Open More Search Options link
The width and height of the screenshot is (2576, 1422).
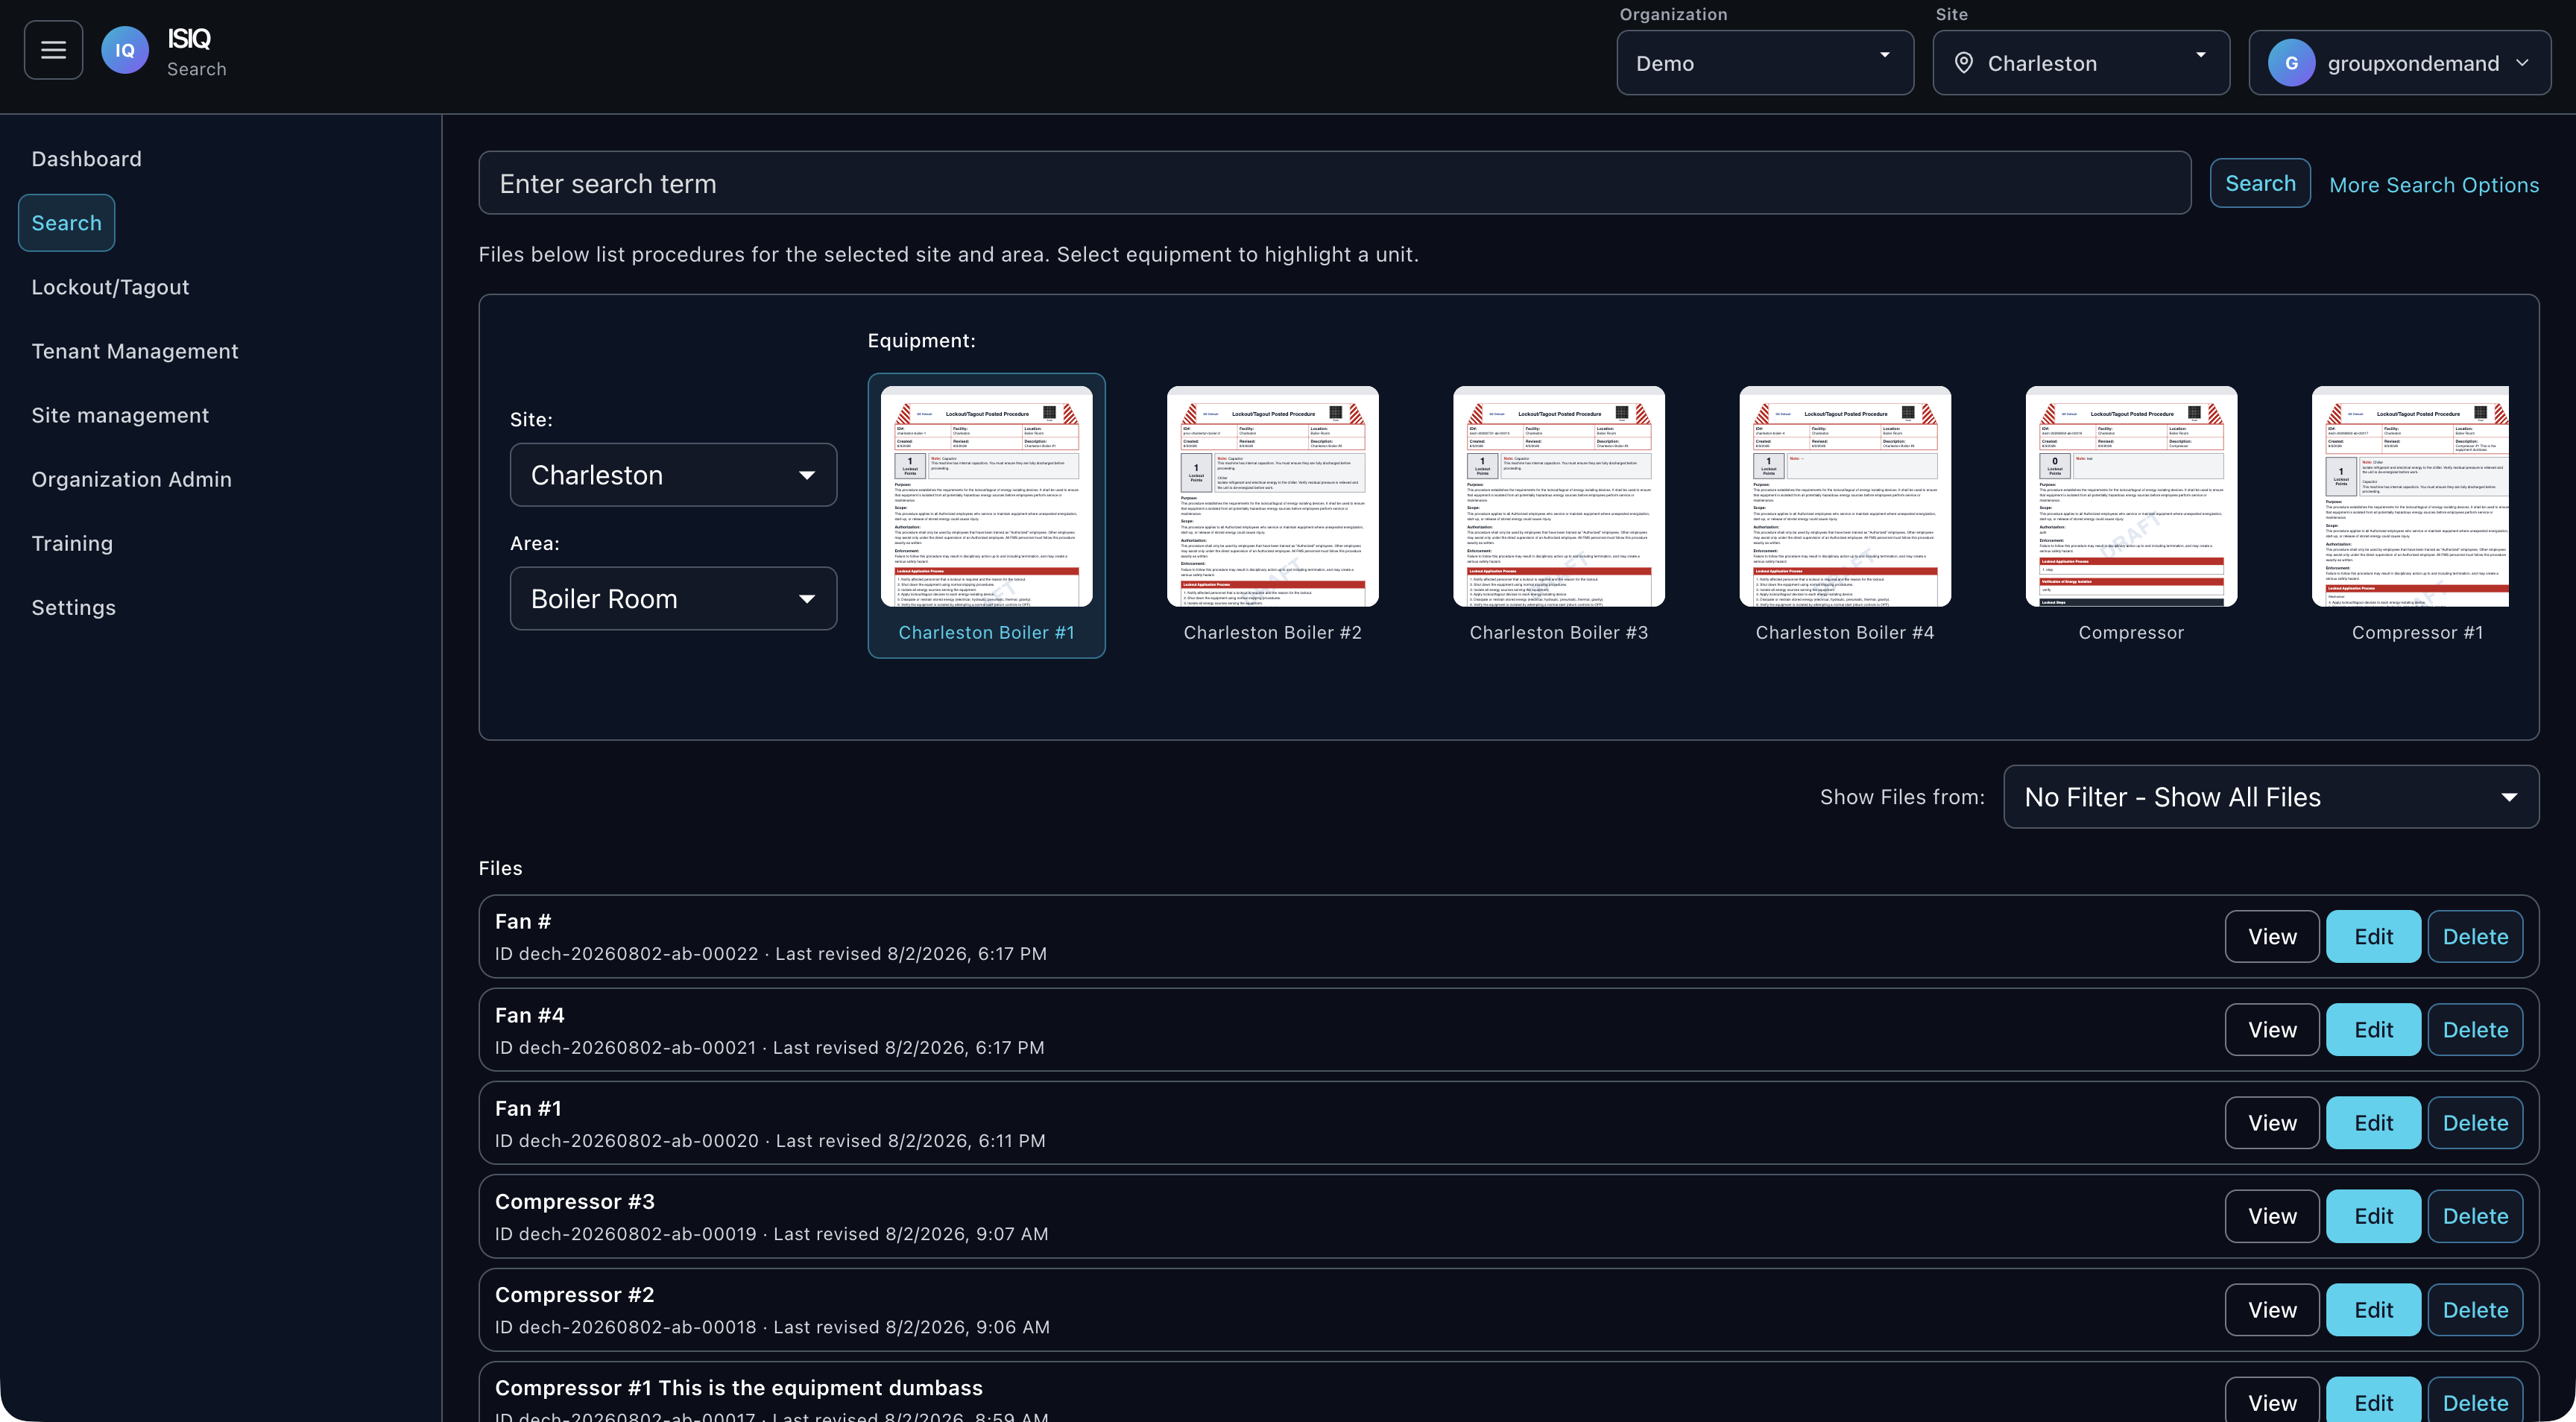coord(2434,185)
